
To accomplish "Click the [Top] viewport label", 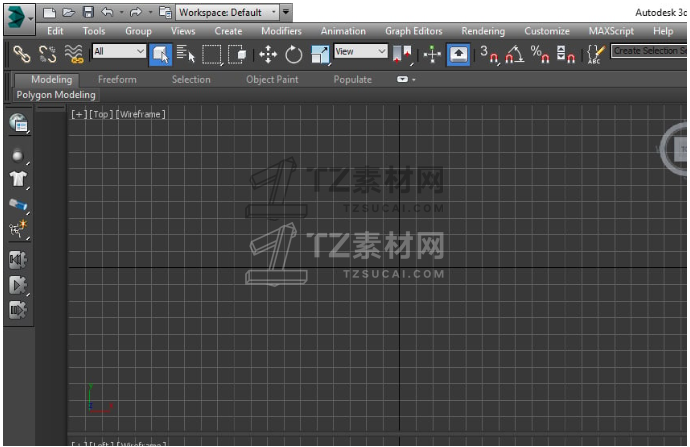I will pyautogui.click(x=101, y=114).
